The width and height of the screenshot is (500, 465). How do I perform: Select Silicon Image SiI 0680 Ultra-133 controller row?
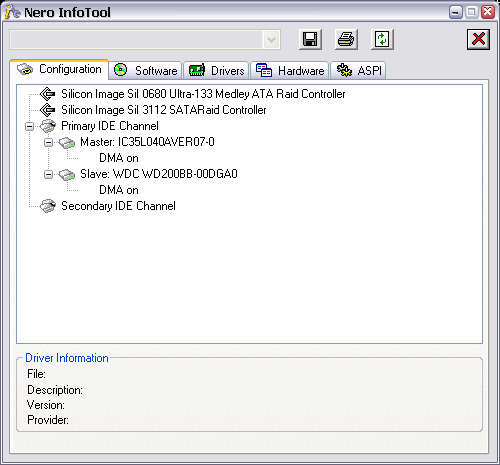(203, 94)
